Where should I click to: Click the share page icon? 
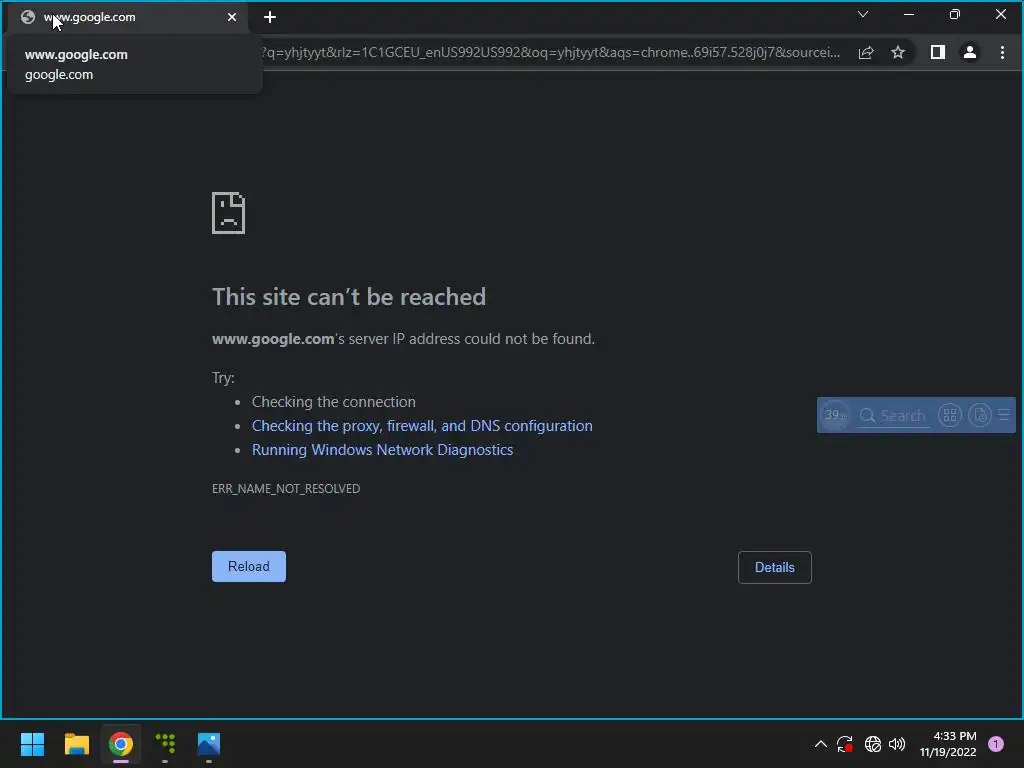click(x=866, y=52)
